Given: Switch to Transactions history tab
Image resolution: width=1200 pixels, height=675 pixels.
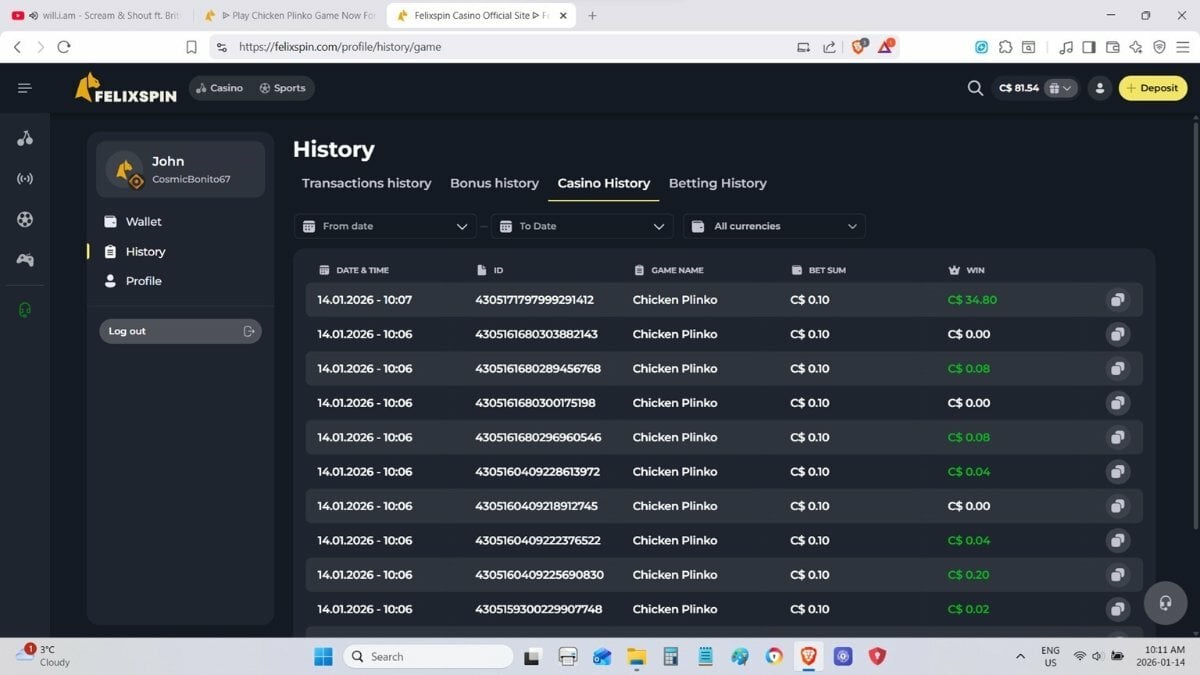Looking at the screenshot, I should (x=366, y=183).
